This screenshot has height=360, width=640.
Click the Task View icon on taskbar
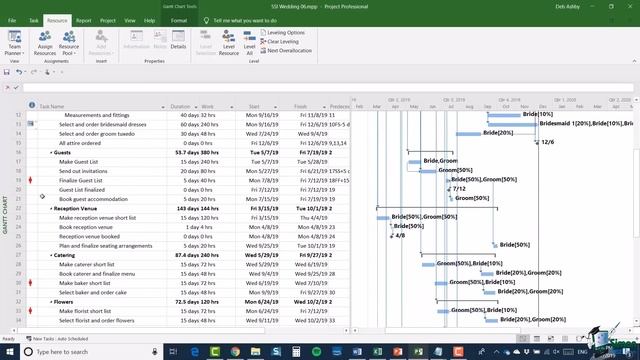pyautogui.click(x=173, y=351)
